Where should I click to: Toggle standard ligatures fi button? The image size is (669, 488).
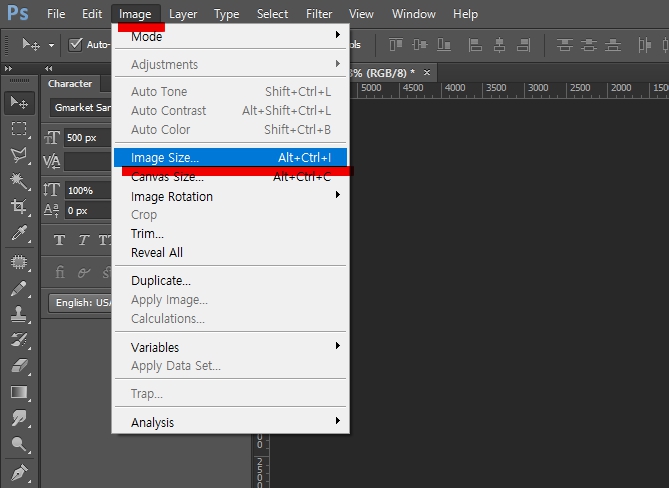click(x=60, y=272)
